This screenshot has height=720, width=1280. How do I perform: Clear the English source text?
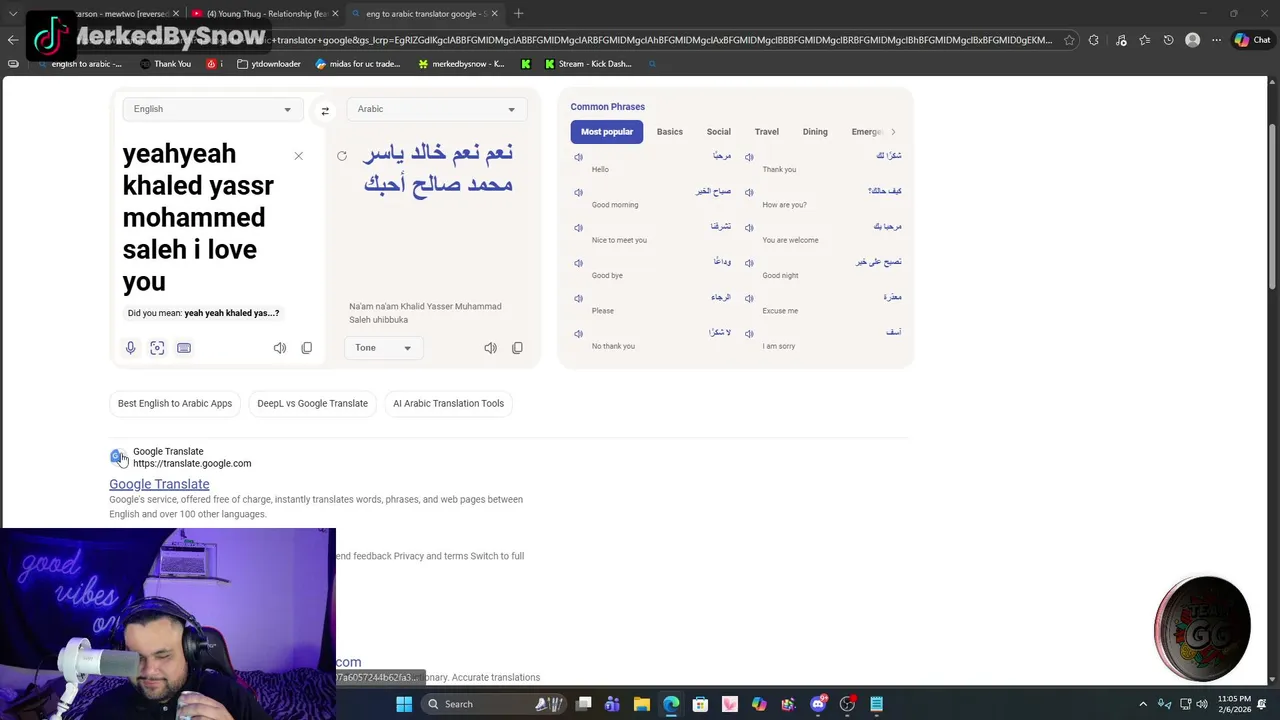click(x=298, y=156)
